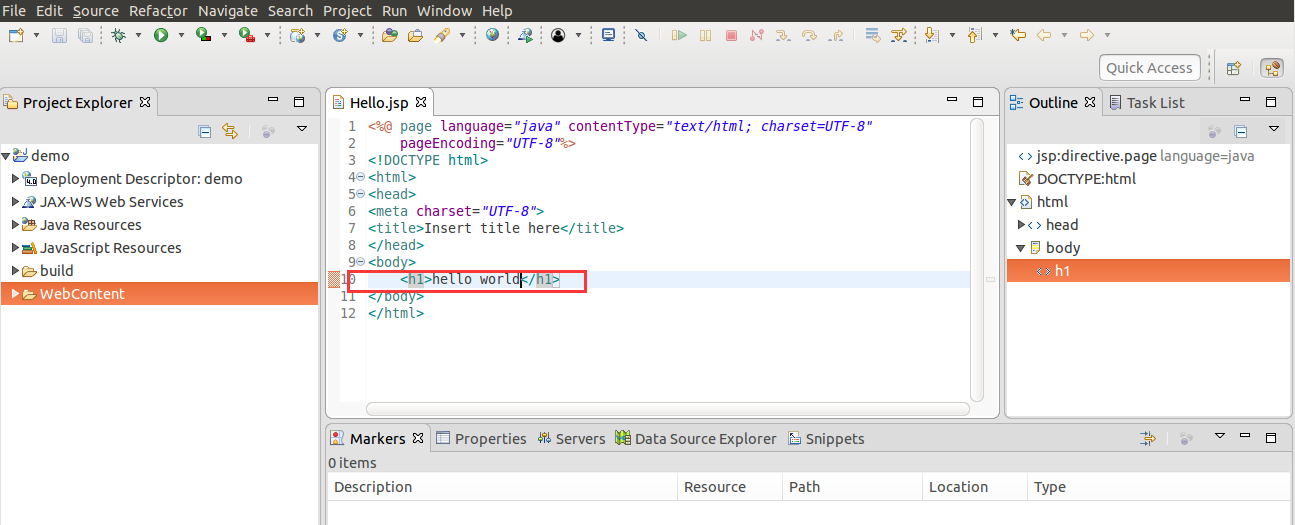Open the Data Source Explorer tab
Viewport: 1295px width, 525px height.
pyautogui.click(x=696, y=438)
